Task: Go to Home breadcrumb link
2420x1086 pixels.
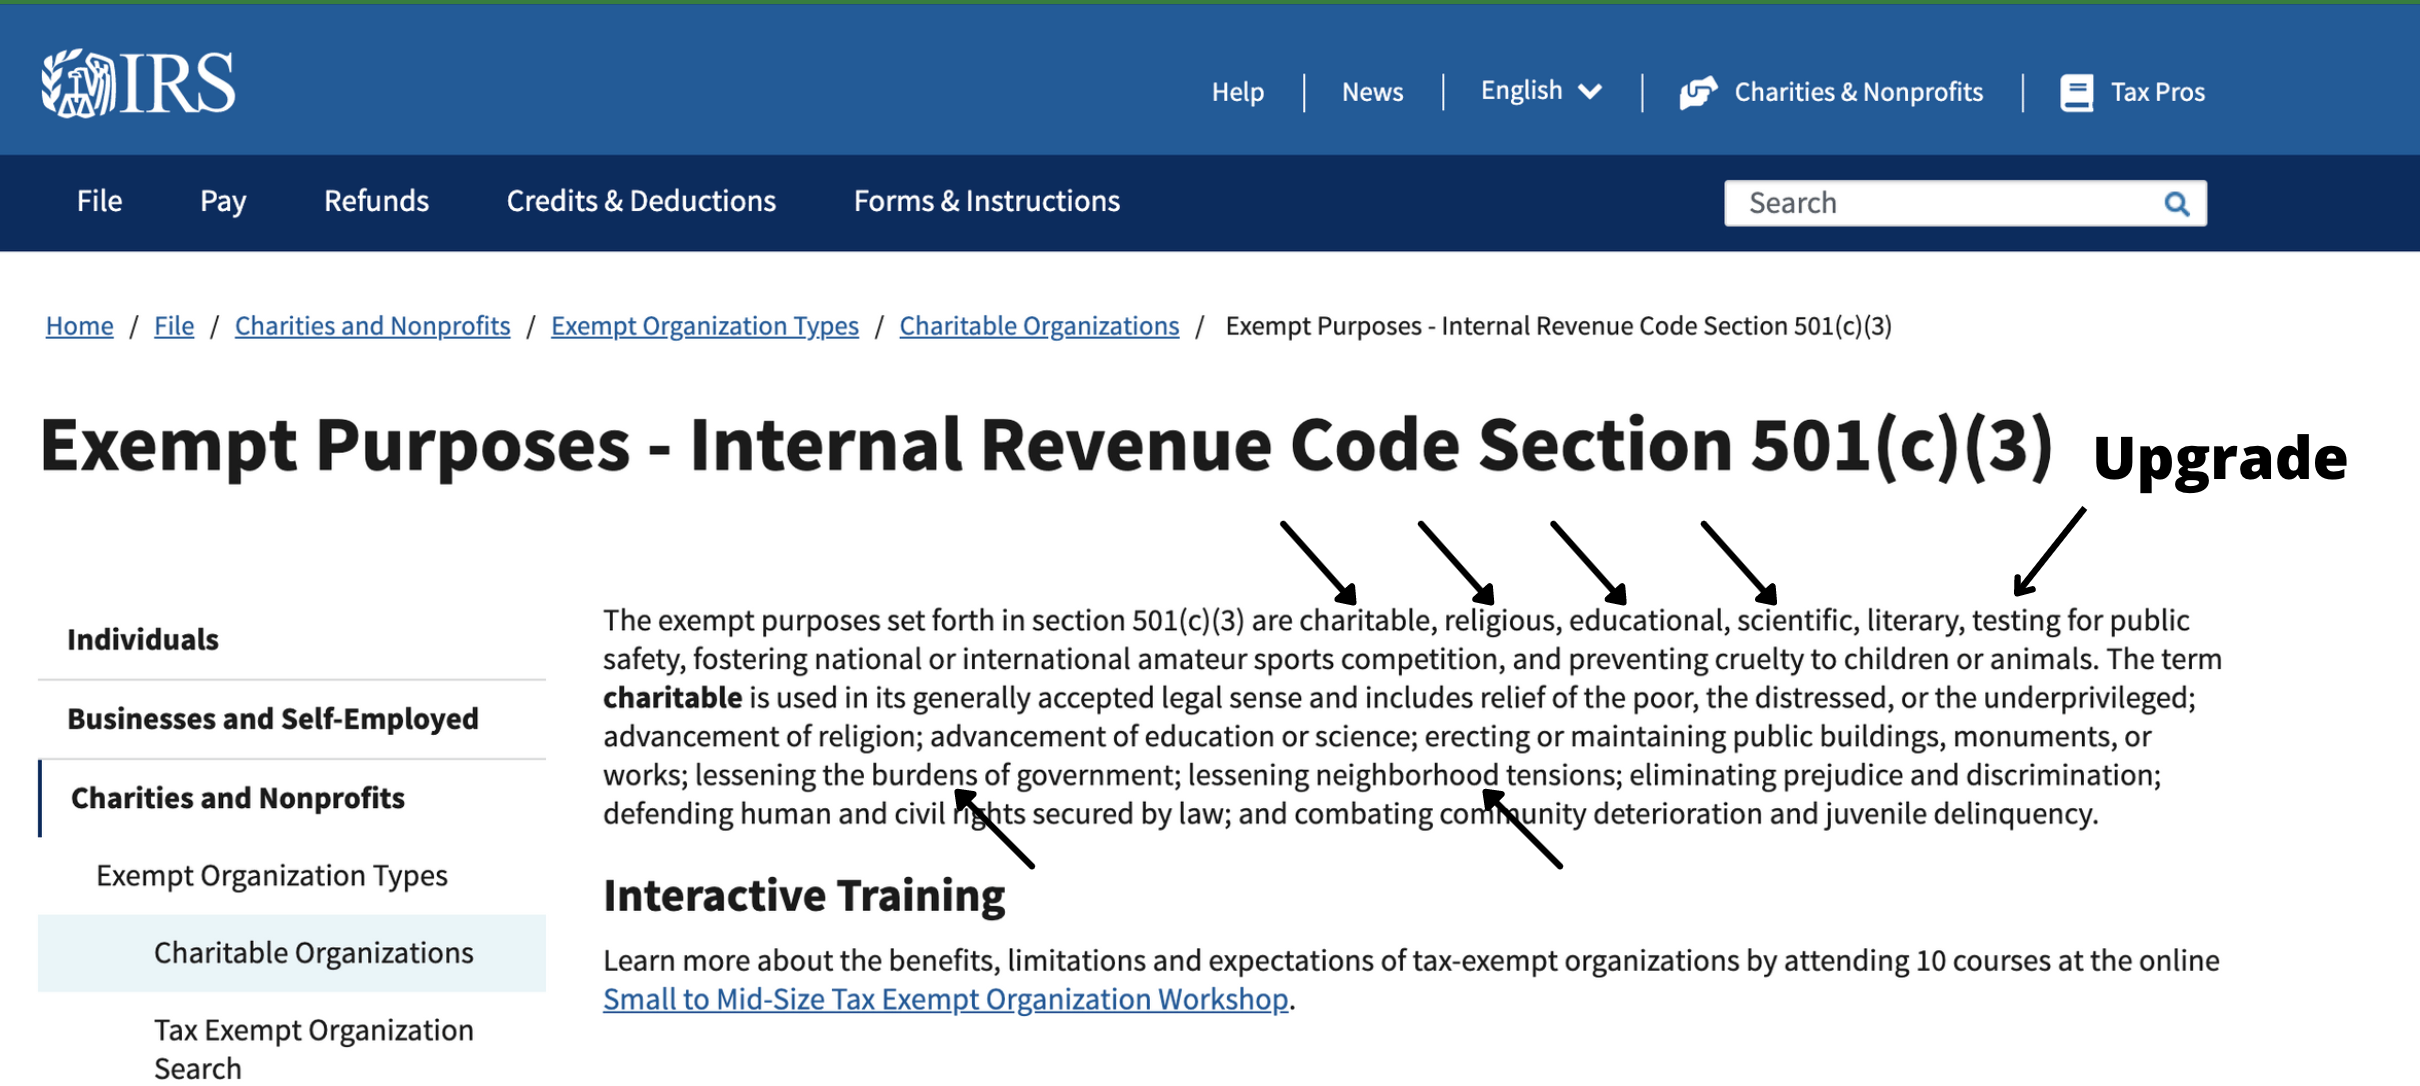Action: [x=79, y=326]
